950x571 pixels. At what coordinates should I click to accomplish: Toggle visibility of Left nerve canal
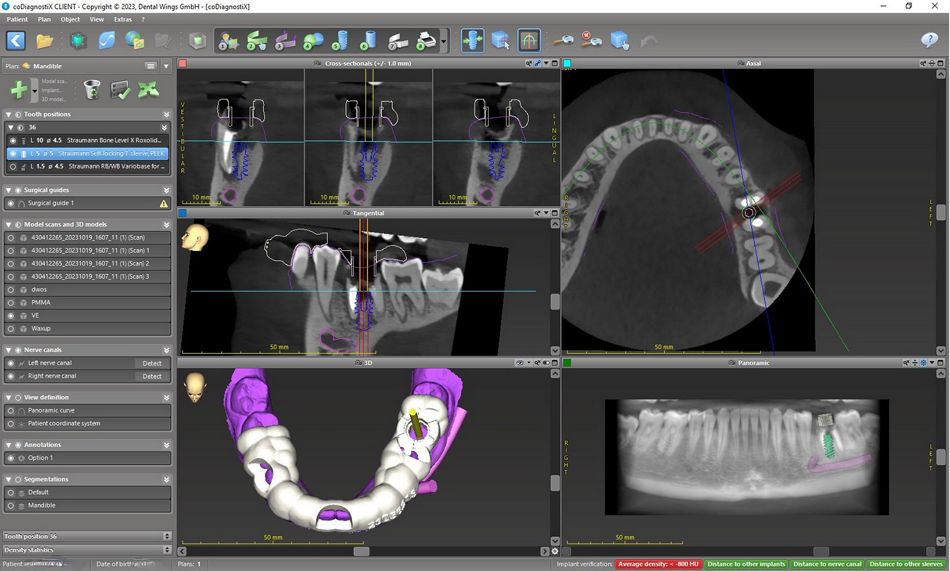[x=11, y=363]
